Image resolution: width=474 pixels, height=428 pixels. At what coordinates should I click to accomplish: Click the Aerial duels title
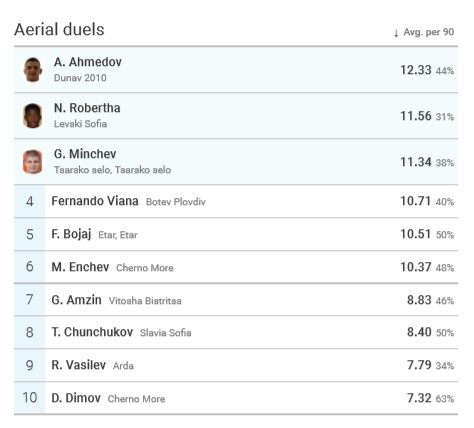tap(59, 29)
